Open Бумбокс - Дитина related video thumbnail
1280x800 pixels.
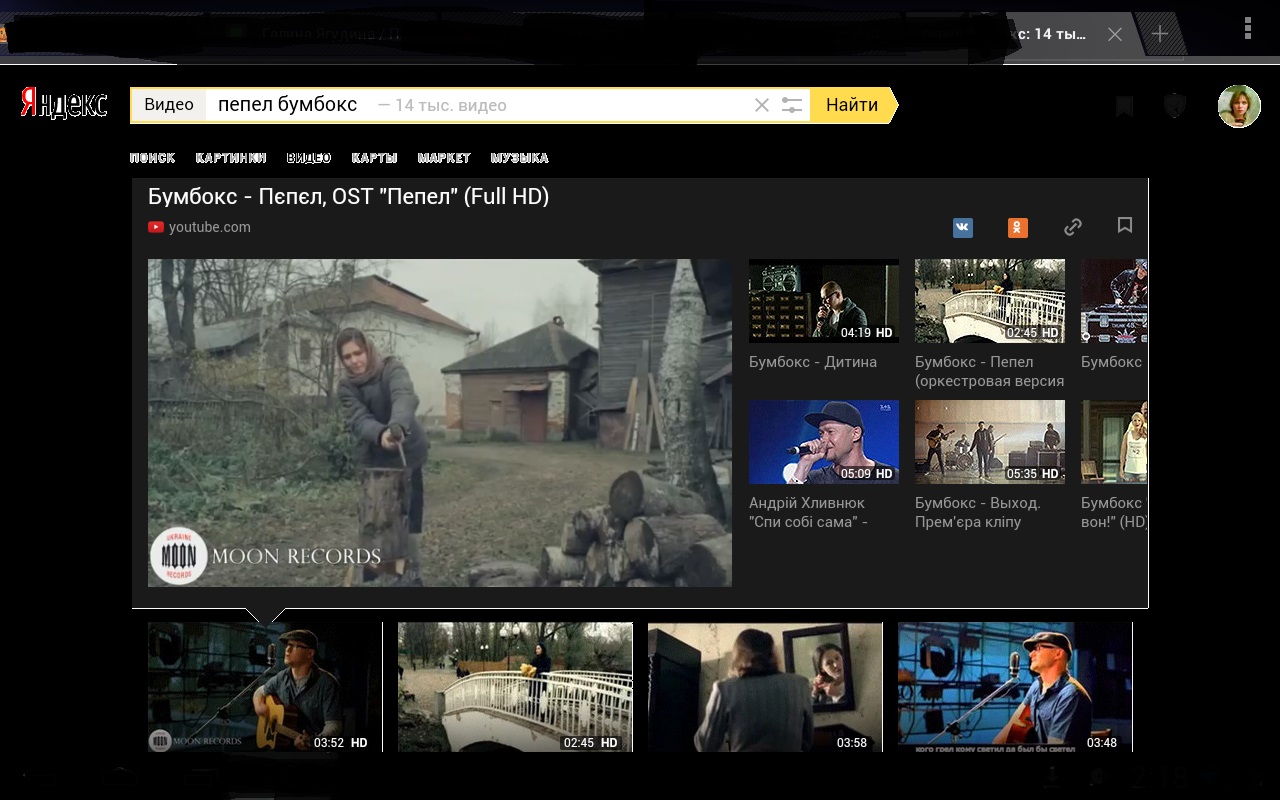point(823,301)
